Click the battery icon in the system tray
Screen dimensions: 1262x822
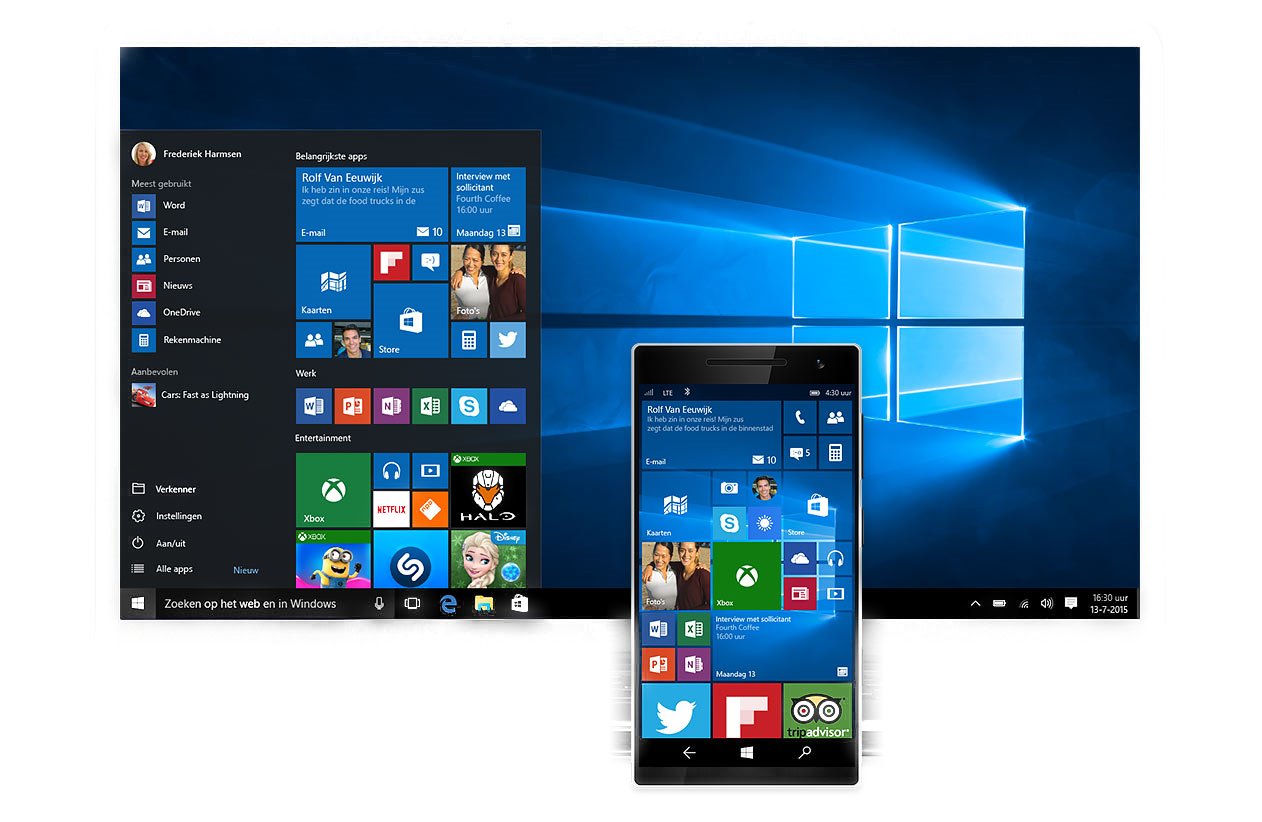(x=999, y=604)
